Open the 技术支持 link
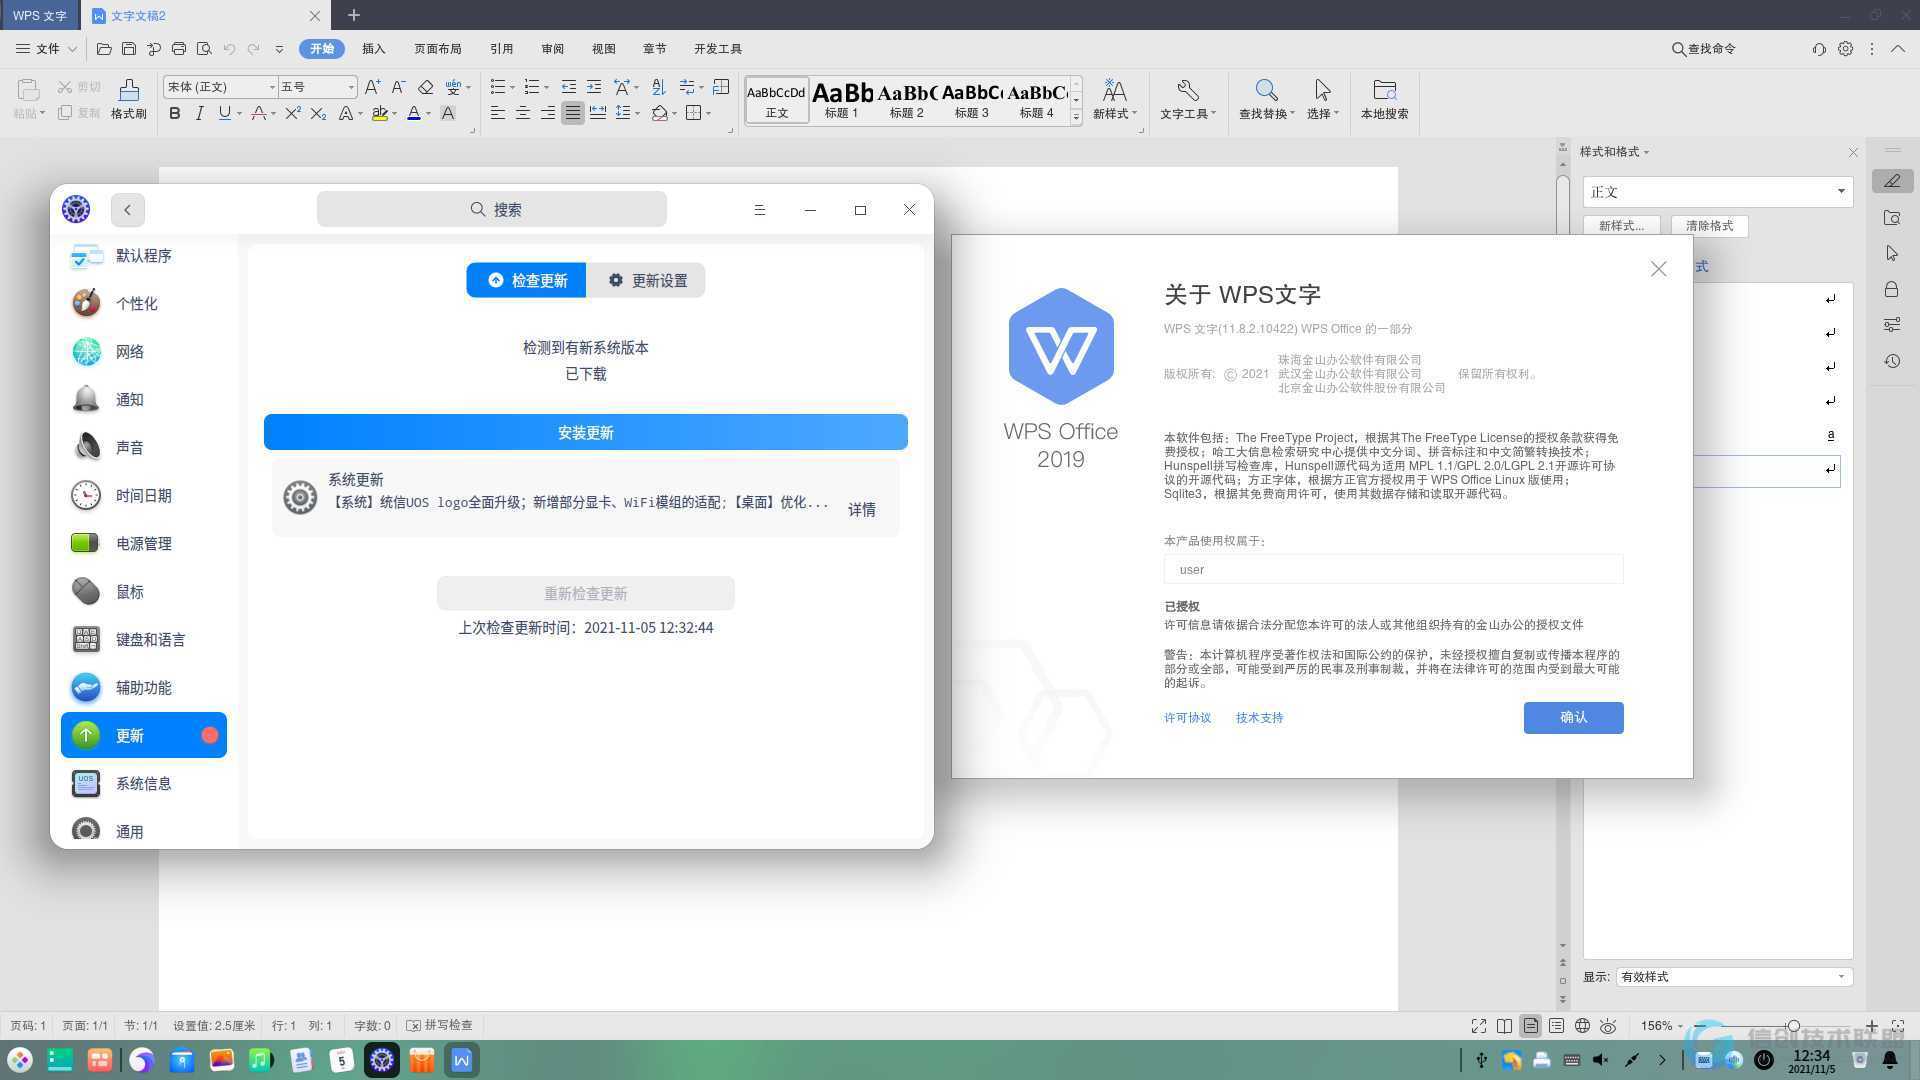1920x1080 pixels. click(1259, 718)
